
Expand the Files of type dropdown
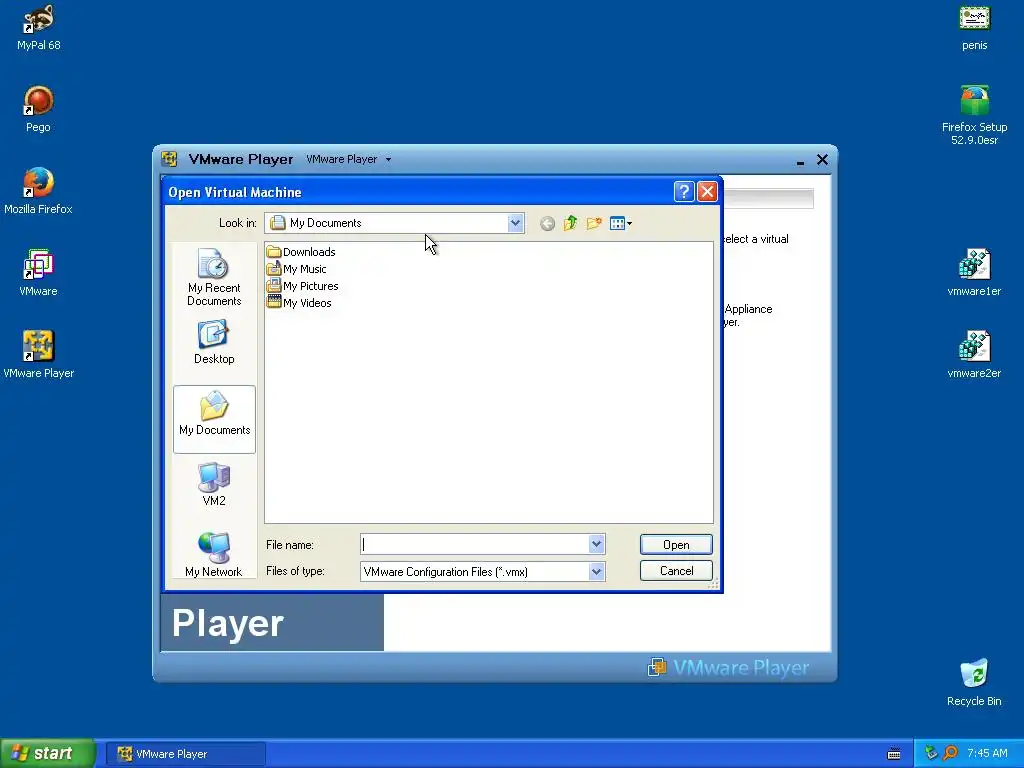point(596,571)
